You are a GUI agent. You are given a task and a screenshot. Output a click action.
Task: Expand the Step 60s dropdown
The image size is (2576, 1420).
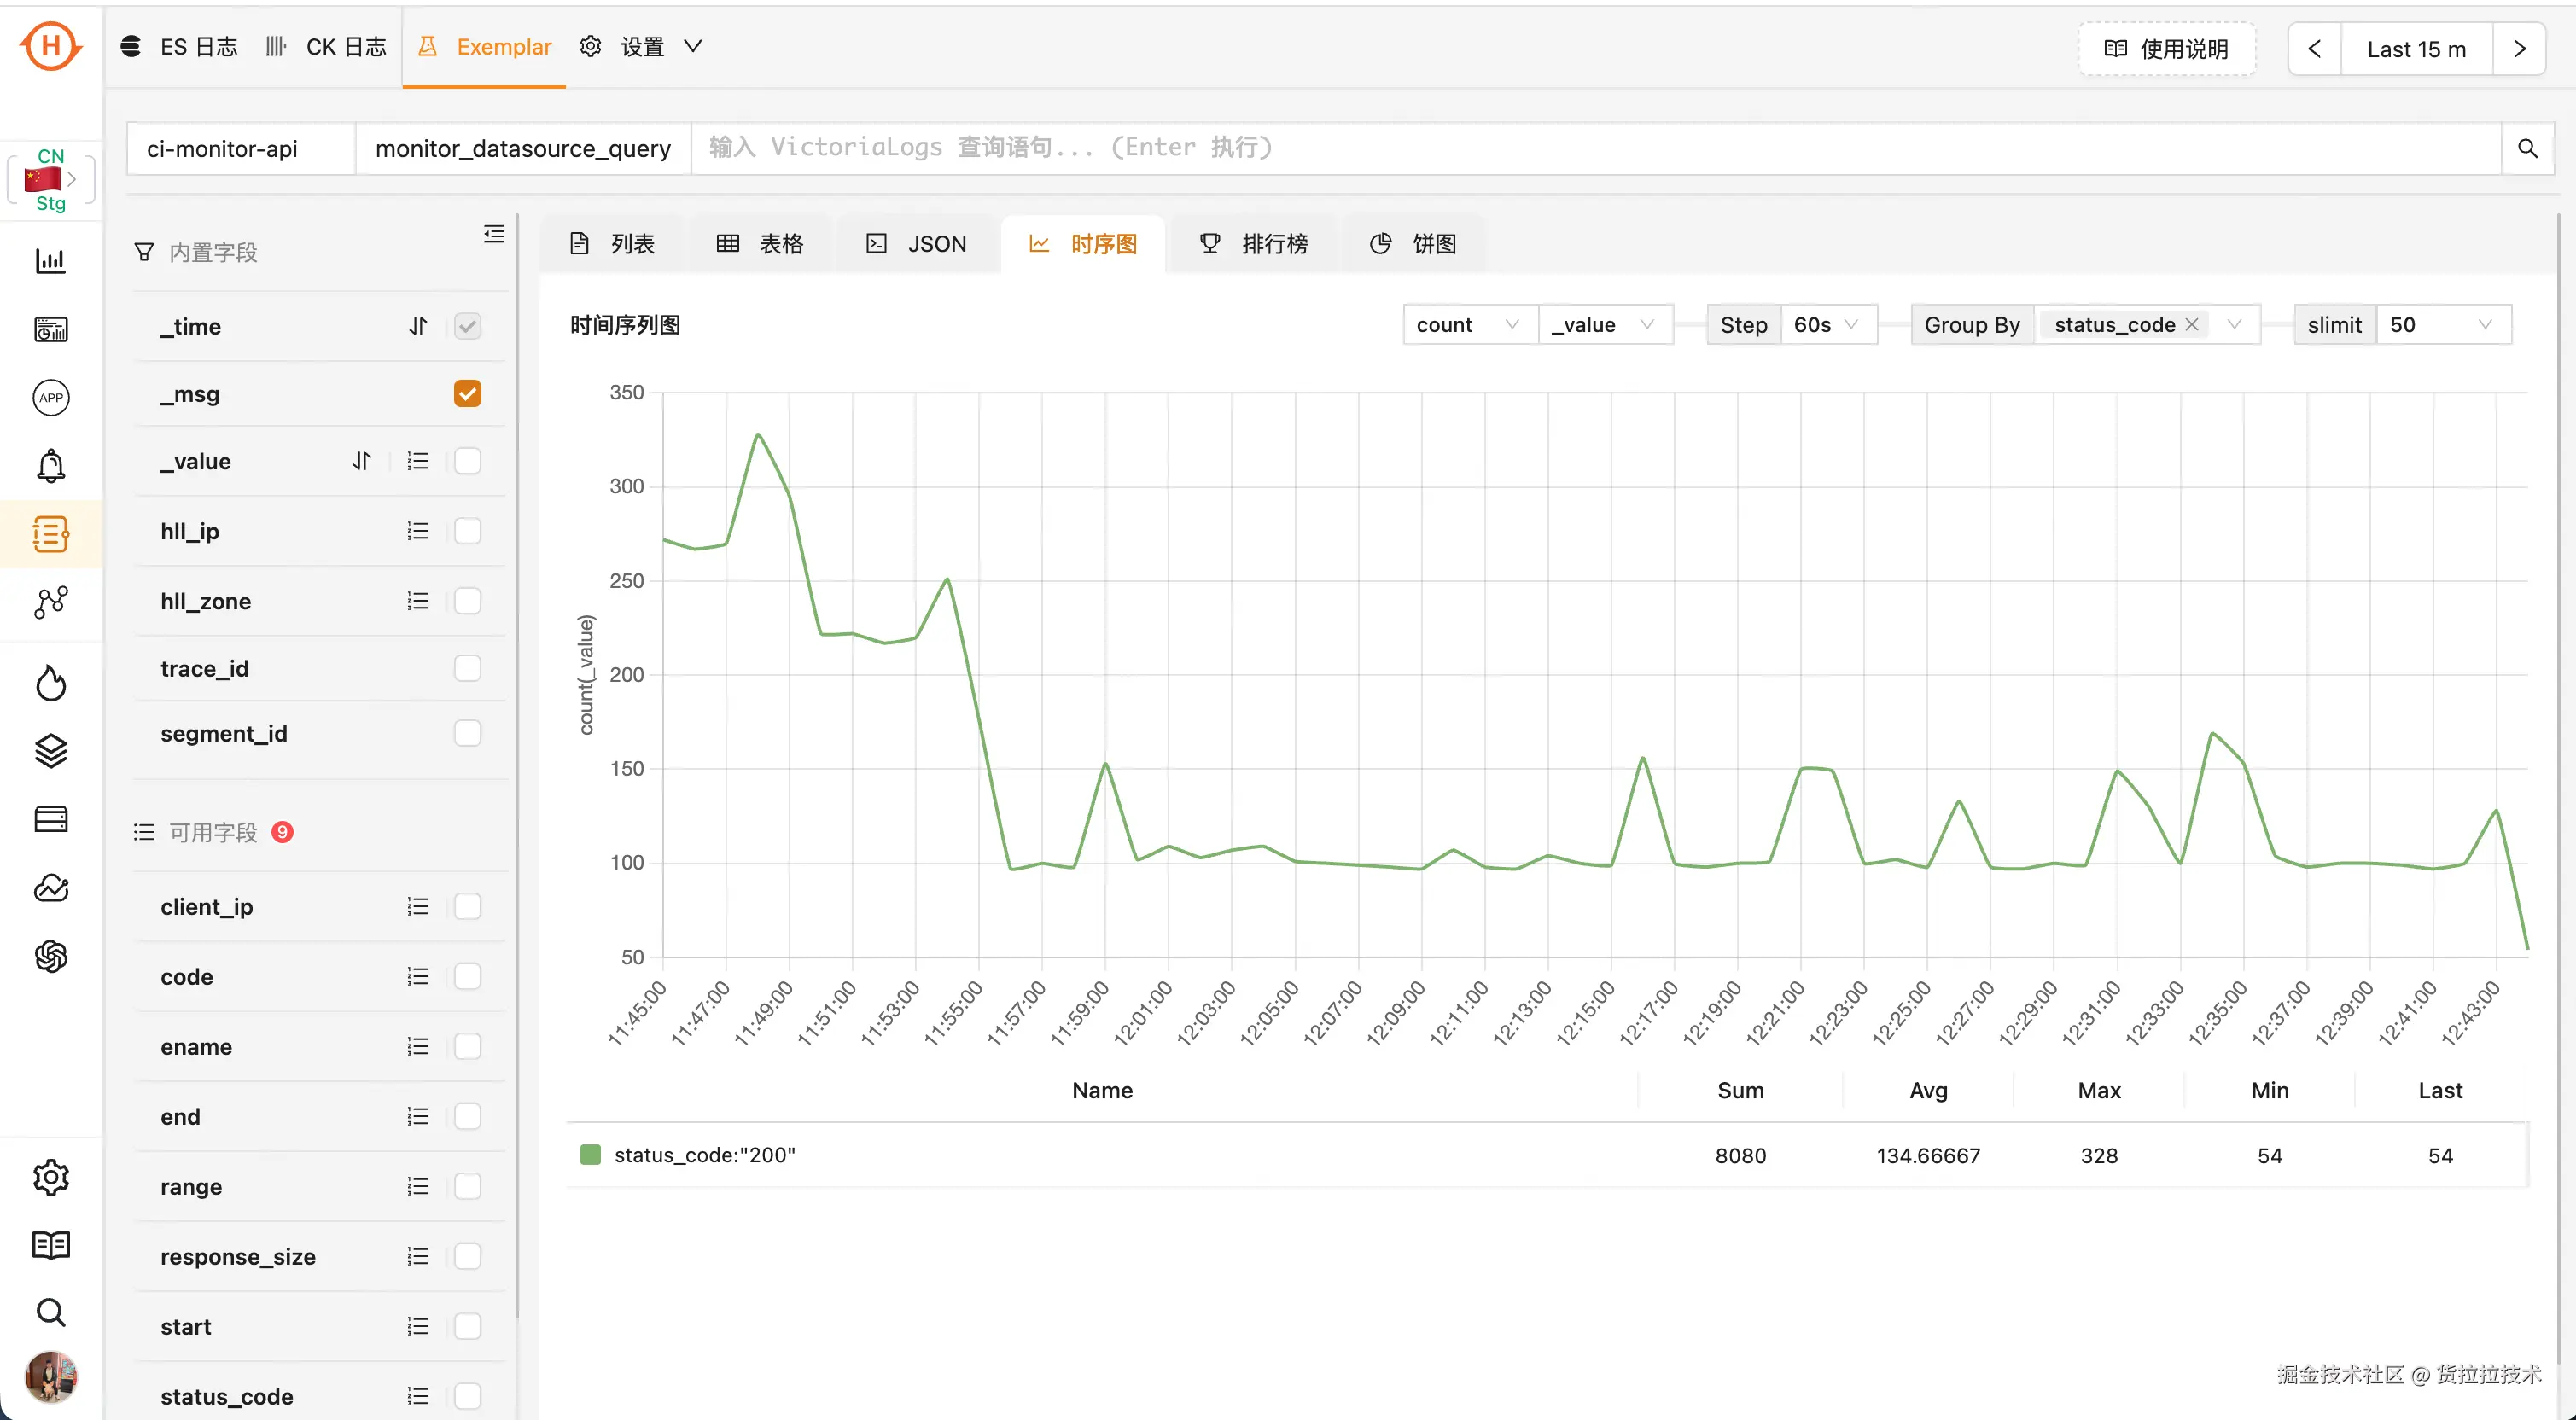click(1826, 325)
